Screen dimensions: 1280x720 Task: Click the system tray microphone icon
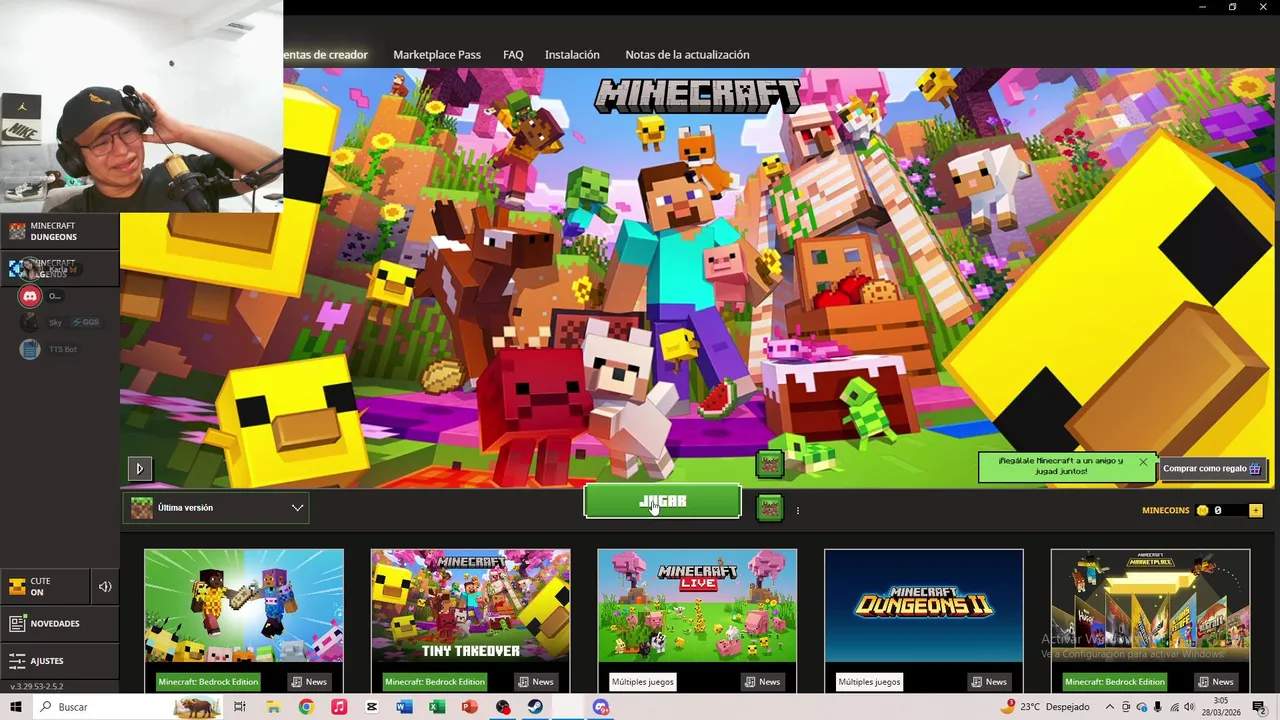[1158, 707]
